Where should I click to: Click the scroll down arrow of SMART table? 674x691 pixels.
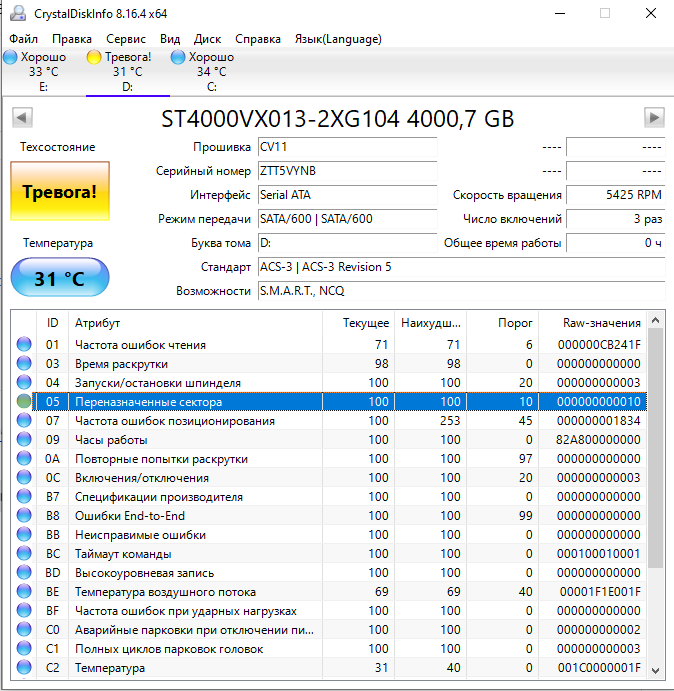pyautogui.click(x=655, y=670)
